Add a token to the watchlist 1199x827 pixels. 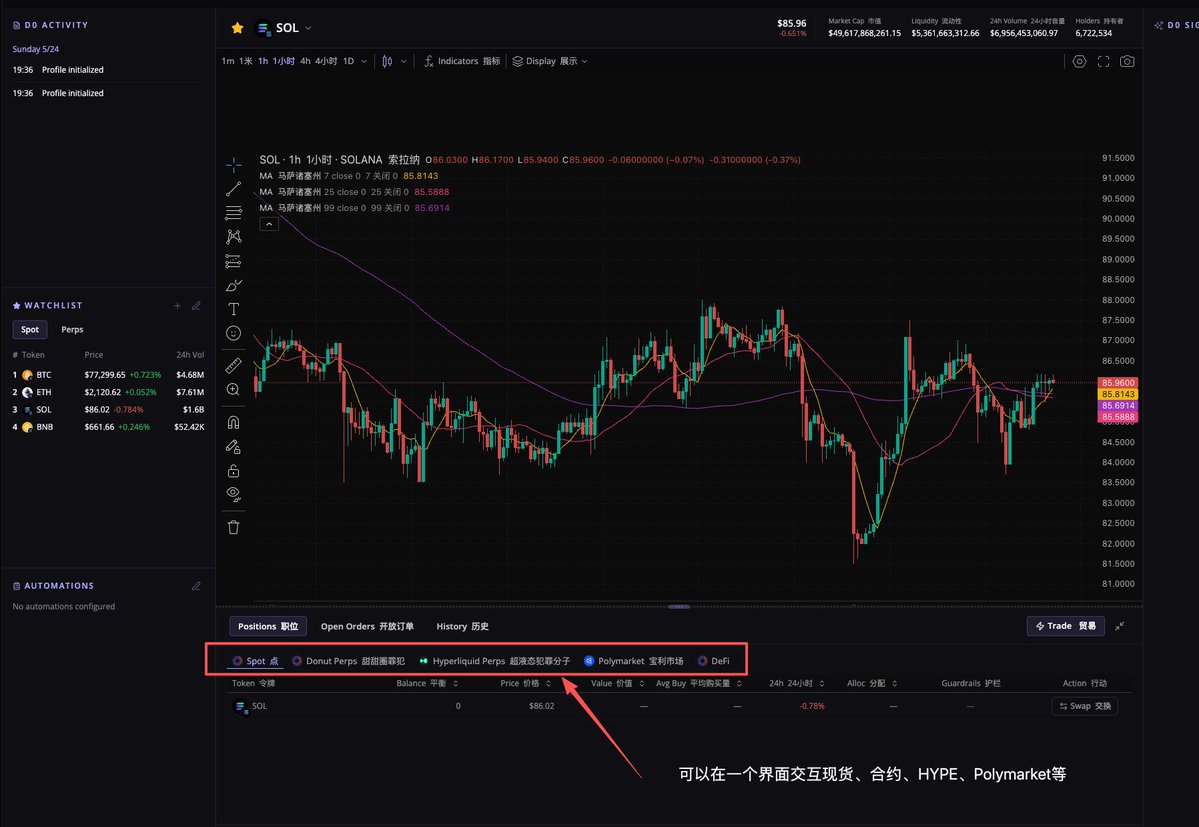pos(177,306)
